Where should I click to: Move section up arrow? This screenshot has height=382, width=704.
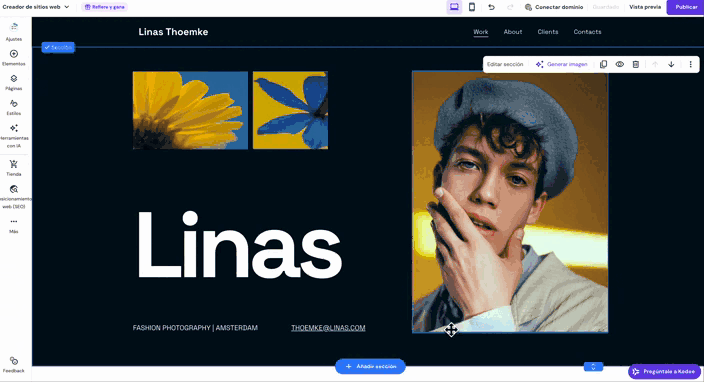pyautogui.click(x=655, y=64)
